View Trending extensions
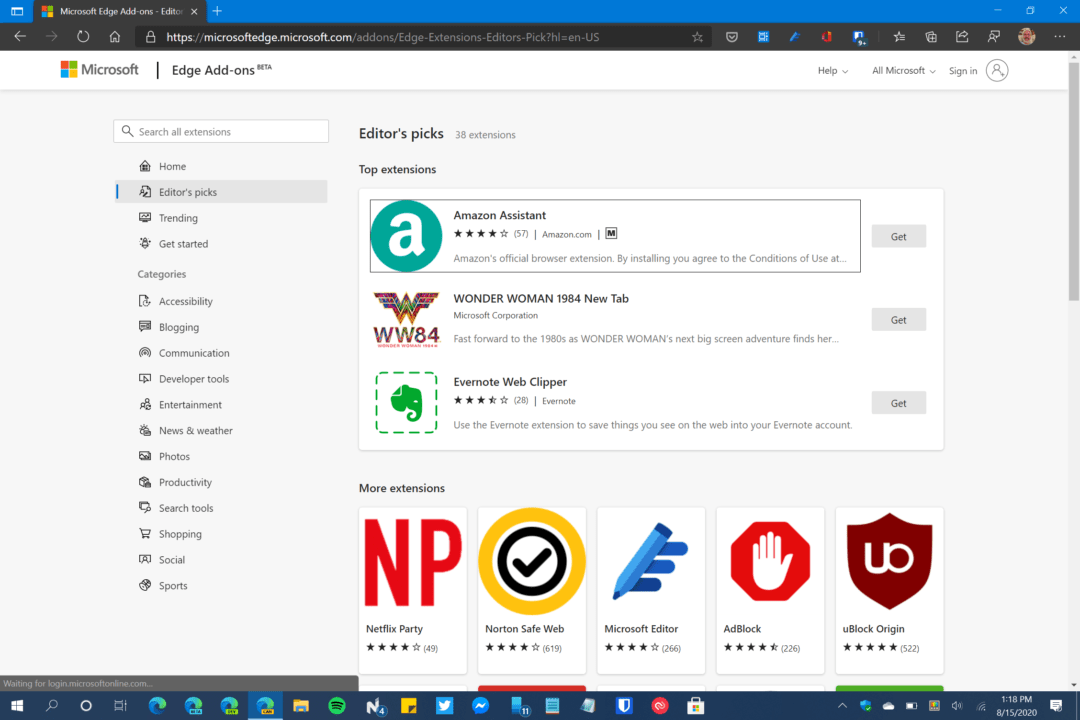 177,217
